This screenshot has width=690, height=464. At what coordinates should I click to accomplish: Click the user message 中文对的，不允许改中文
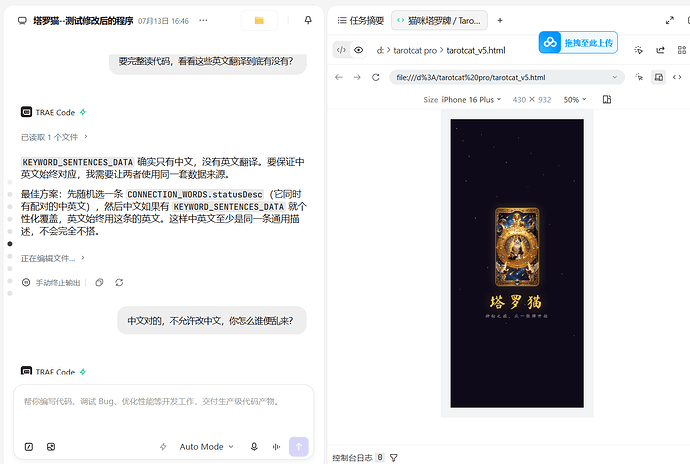click(212, 320)
